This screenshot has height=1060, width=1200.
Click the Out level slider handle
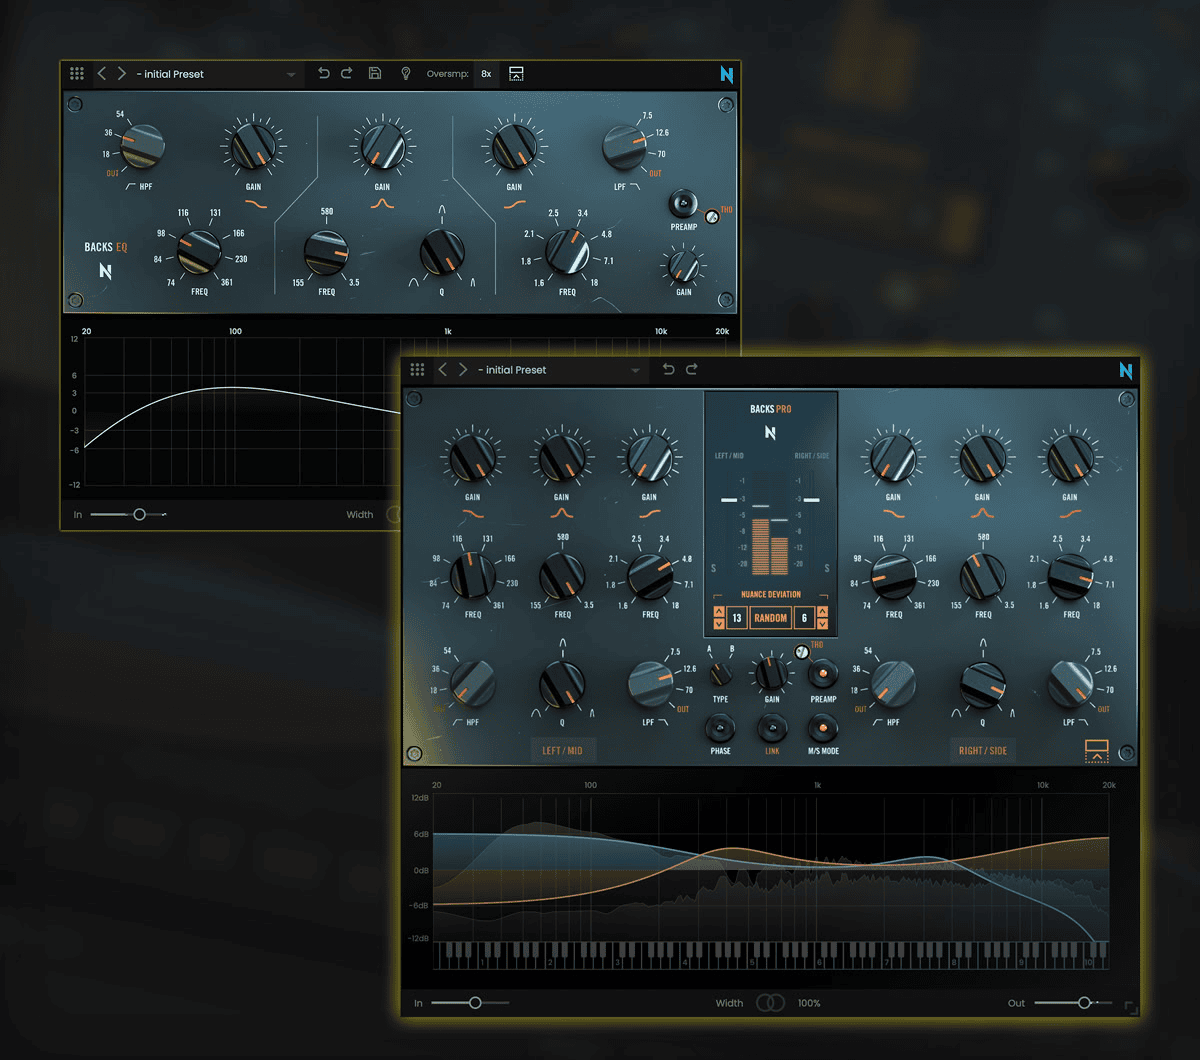click(x=1083, y=1002)
